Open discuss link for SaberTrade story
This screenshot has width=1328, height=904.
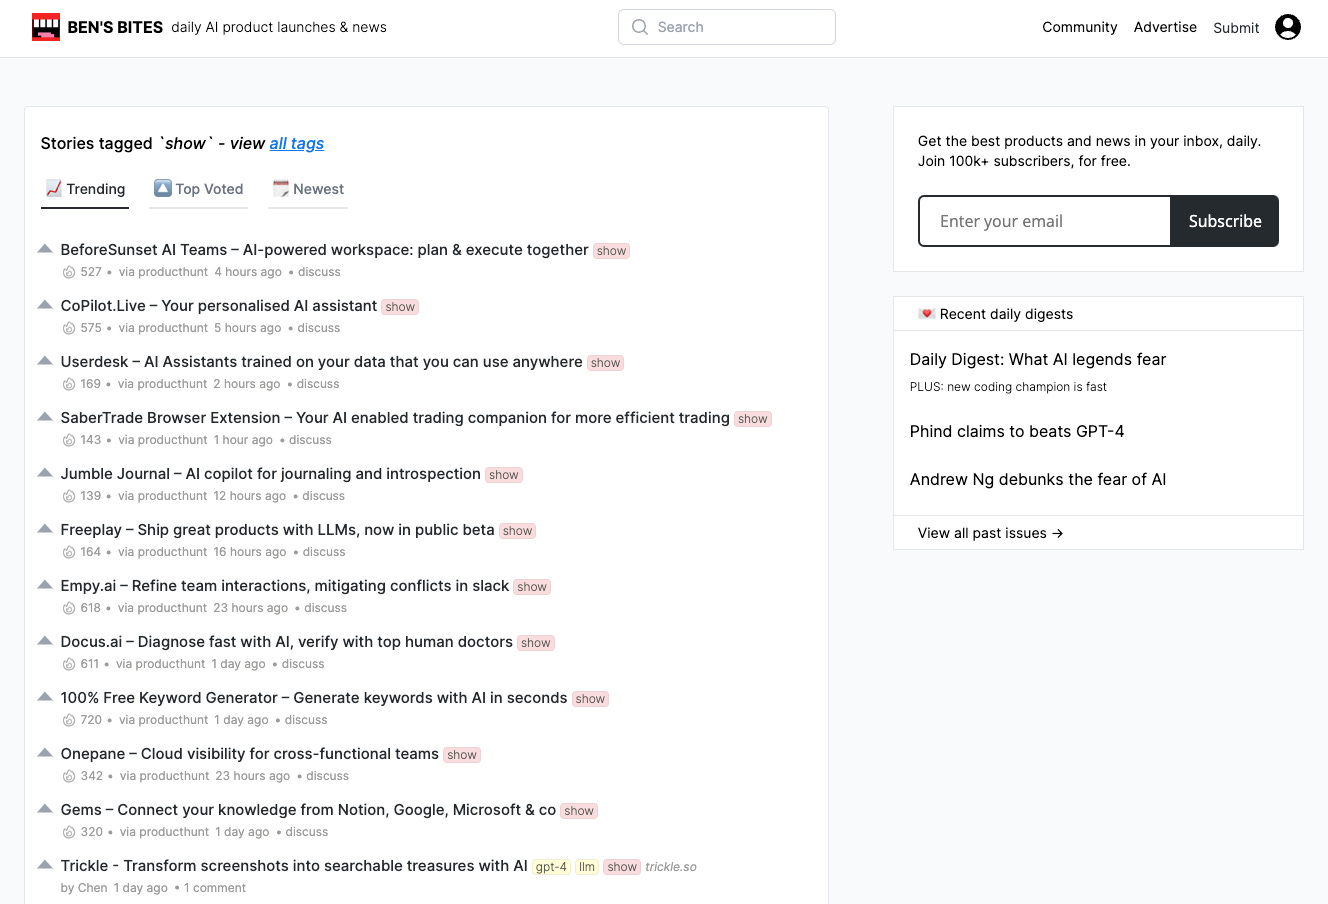[x=310, y=440]
